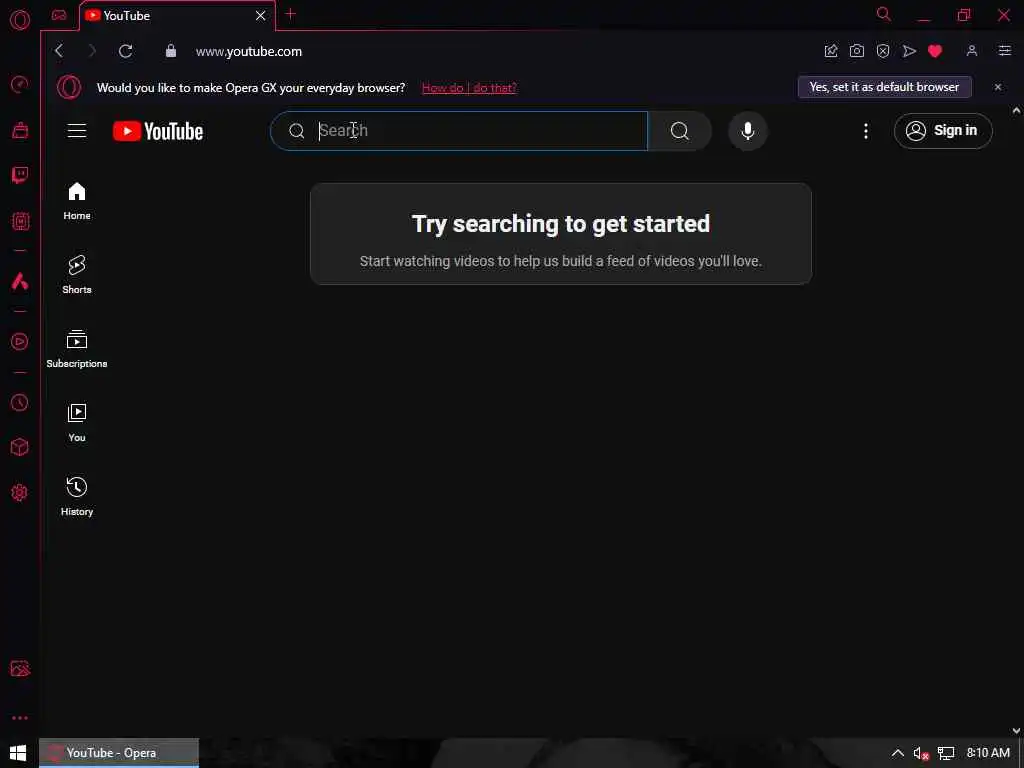The height and width of the screenshot is (768, 1024).
Task: Open YouTube settings three-dots menu
Action: [x=866, y=131]
